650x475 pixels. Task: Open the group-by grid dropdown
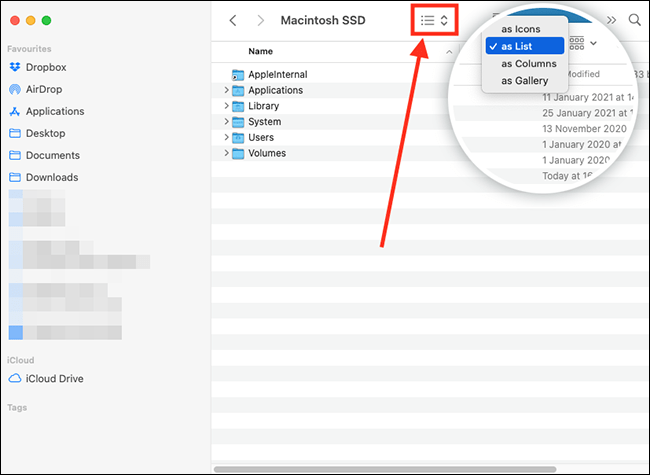tap(582, 43)
